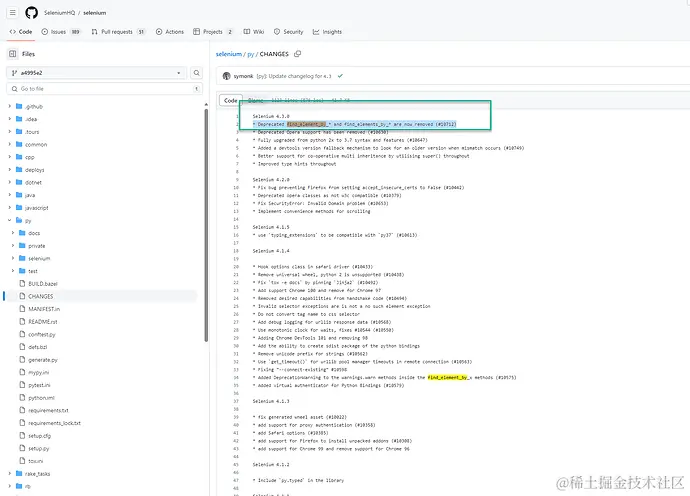Screen dimensions: 690x496
Task: Open the mypy.ini file icon
Action: click(x=22, y=372)
